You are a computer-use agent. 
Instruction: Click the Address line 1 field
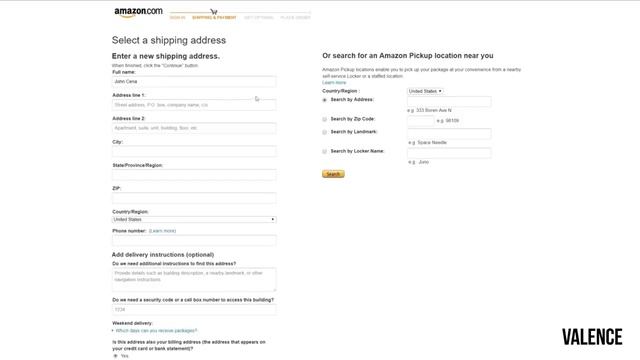coord(194,105)
